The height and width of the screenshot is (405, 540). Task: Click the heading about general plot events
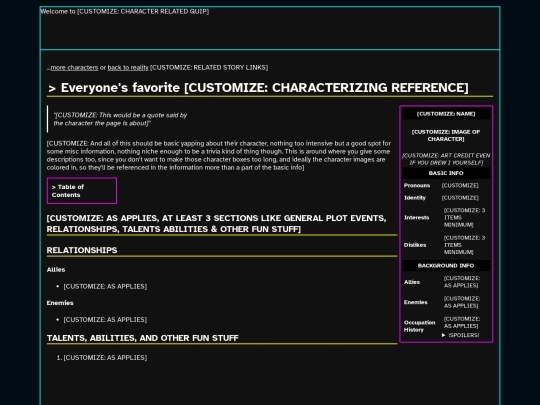click(216, 224)
